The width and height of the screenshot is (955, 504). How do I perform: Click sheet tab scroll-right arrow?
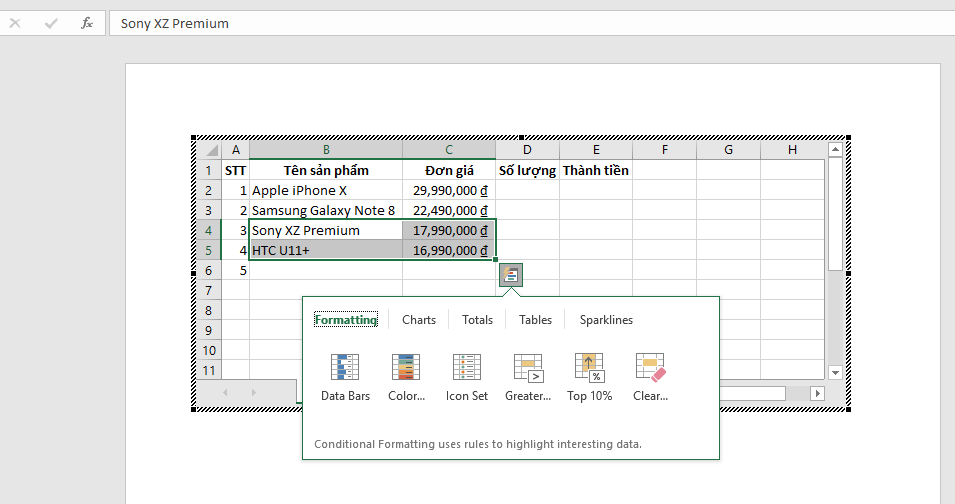[253, 393]
